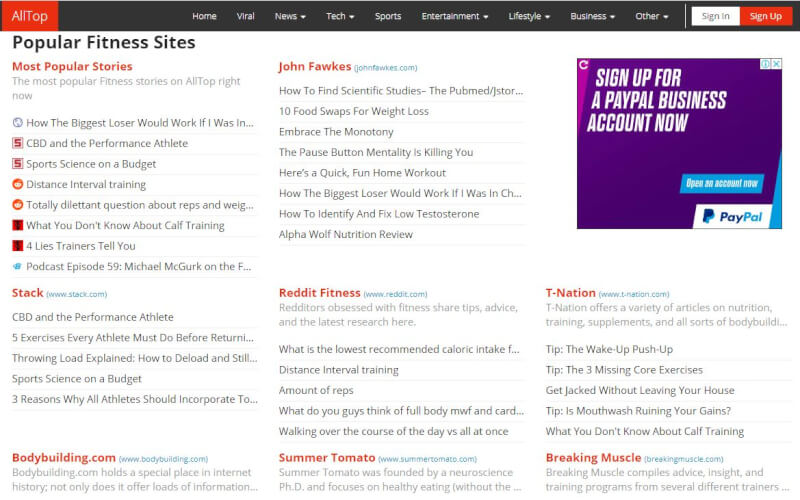Screen dimensions: 800x500
Task: Visit breakingmuscle.com link
Action: click(x=684, y=459)
